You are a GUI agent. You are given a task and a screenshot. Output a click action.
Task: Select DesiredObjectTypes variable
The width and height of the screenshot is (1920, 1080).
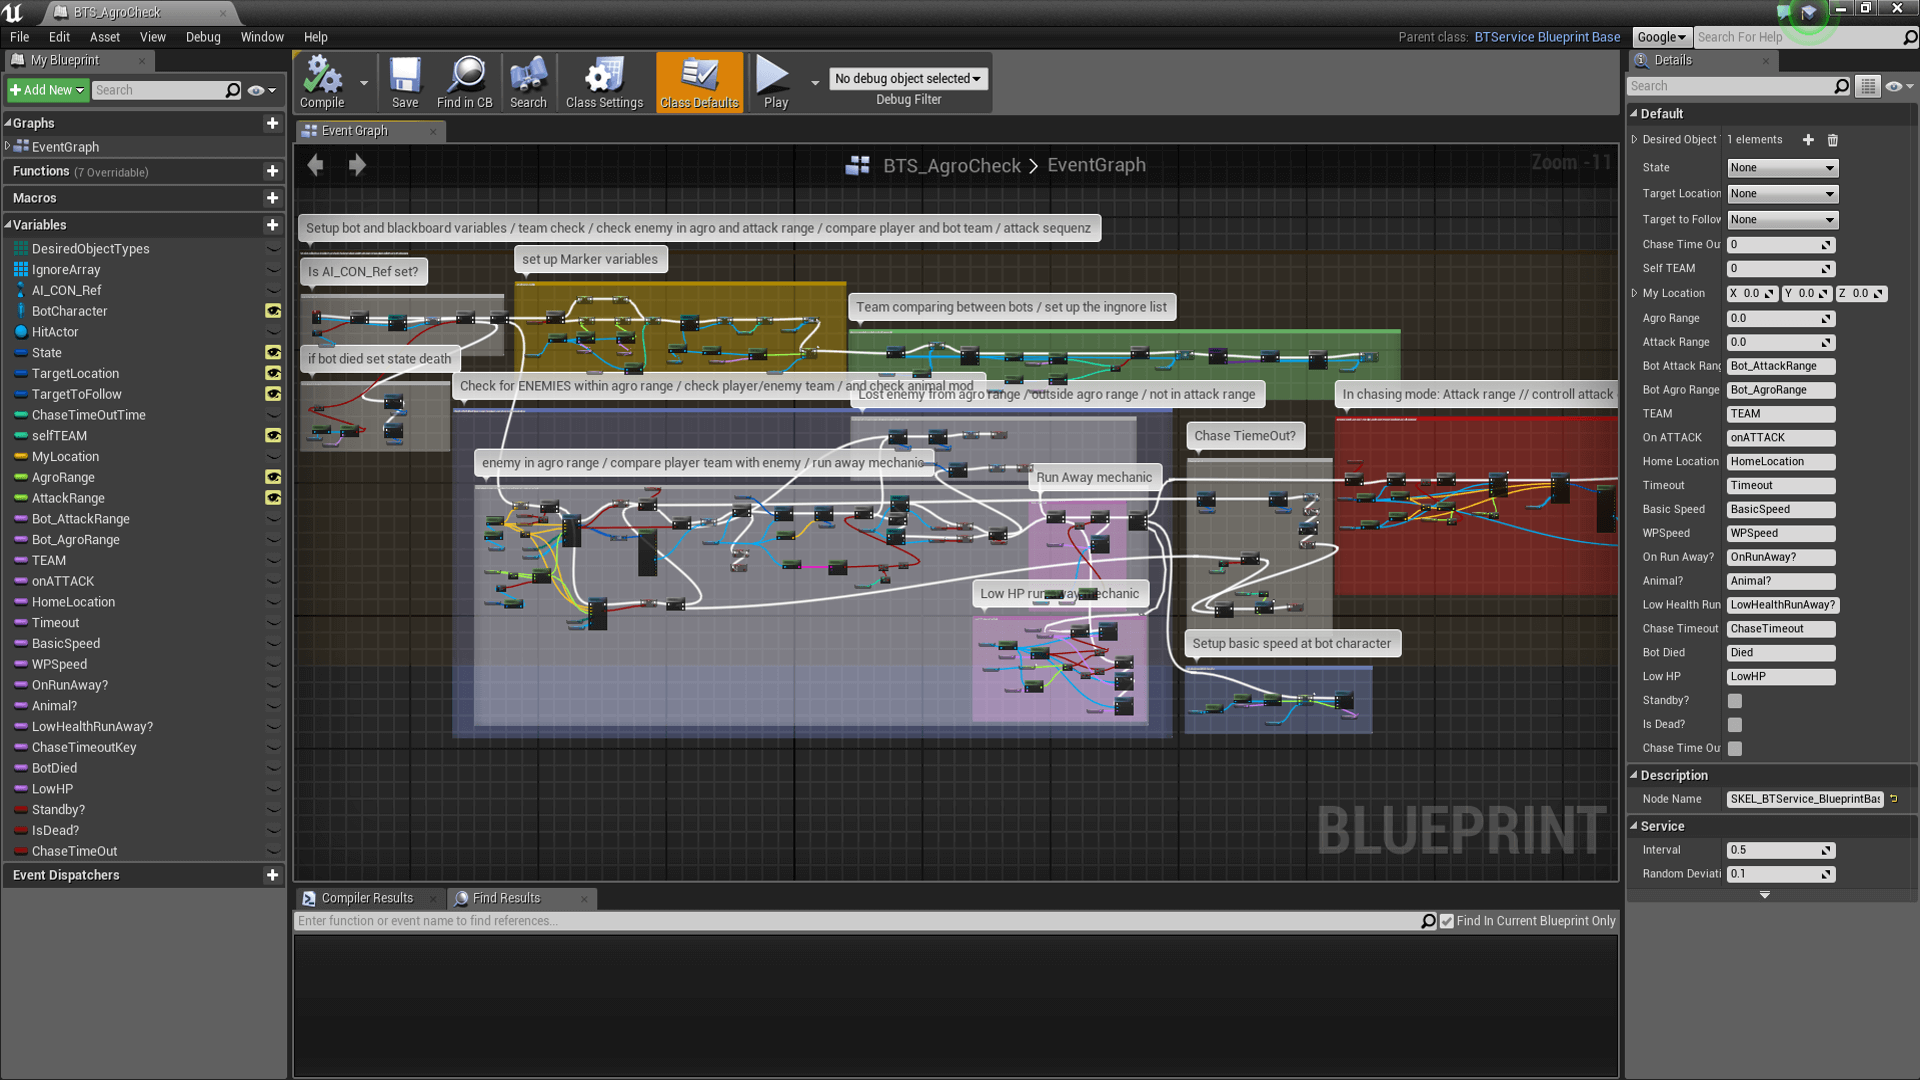(90, 249)
